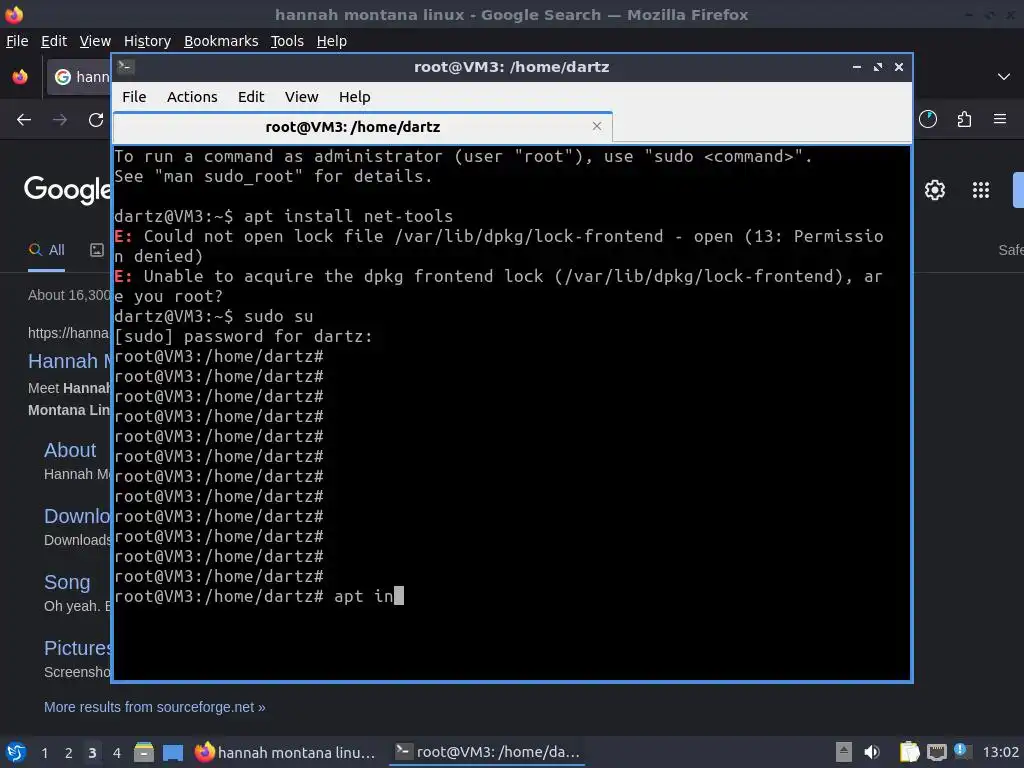The image size is (1024, 768).
Task: Open the clipboard manager tray icon
Action: [x=909, y=752]
